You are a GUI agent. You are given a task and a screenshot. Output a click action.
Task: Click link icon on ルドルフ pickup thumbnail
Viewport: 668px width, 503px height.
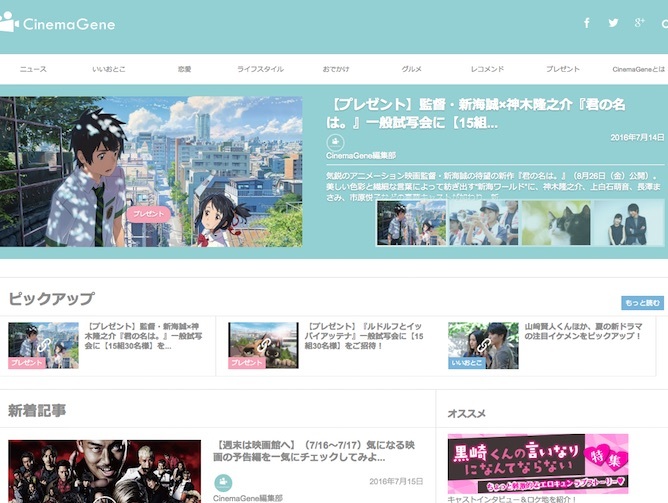coord(263,345)
